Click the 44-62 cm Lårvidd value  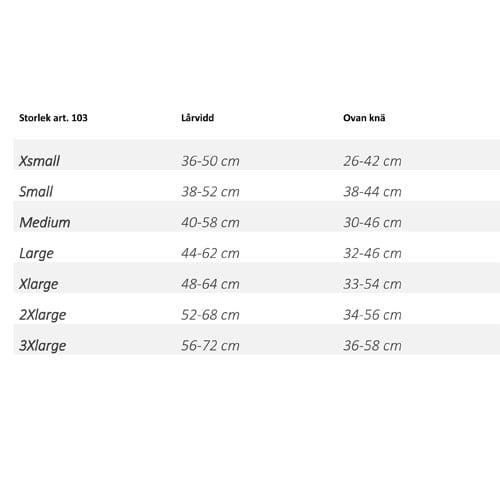(210, 253)
